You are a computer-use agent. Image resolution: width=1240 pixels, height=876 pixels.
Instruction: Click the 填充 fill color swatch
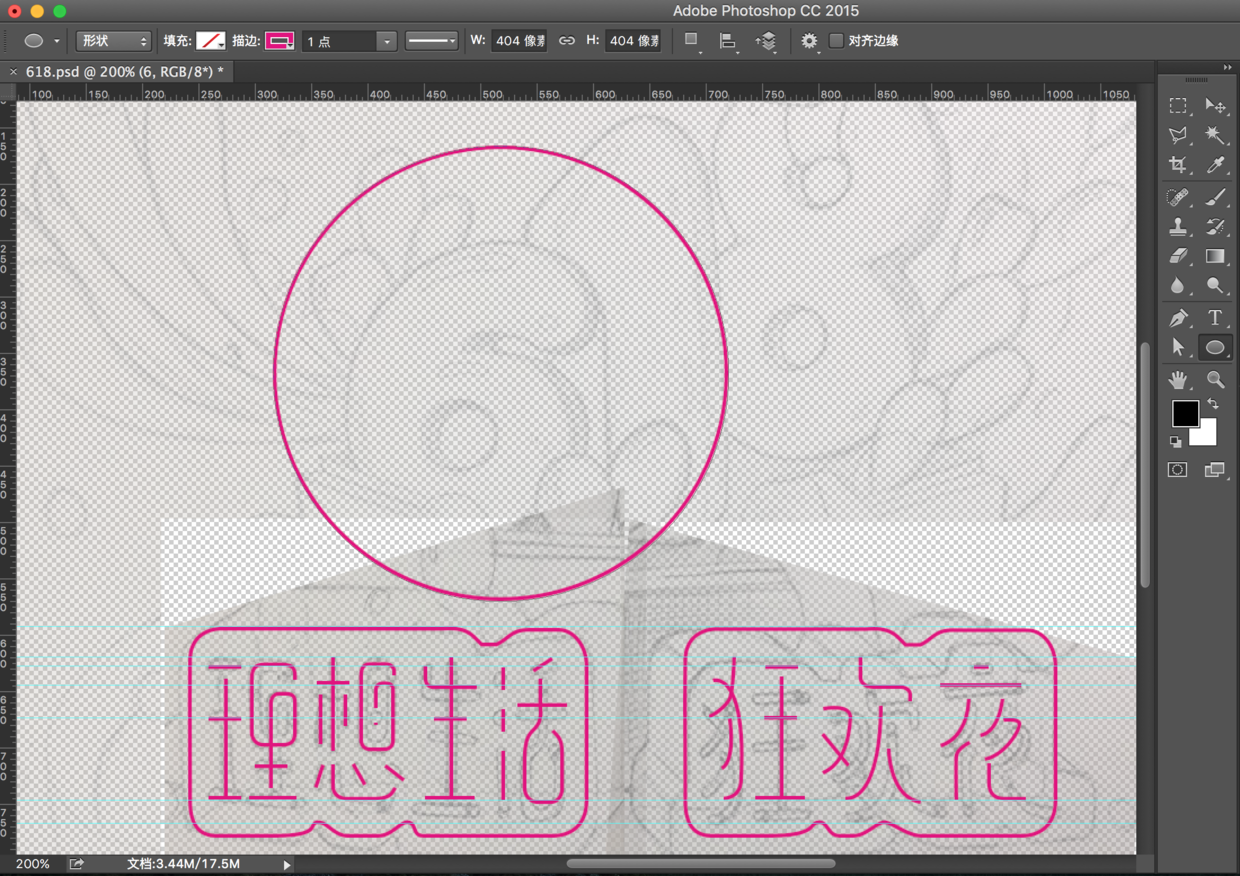(210, 41)
